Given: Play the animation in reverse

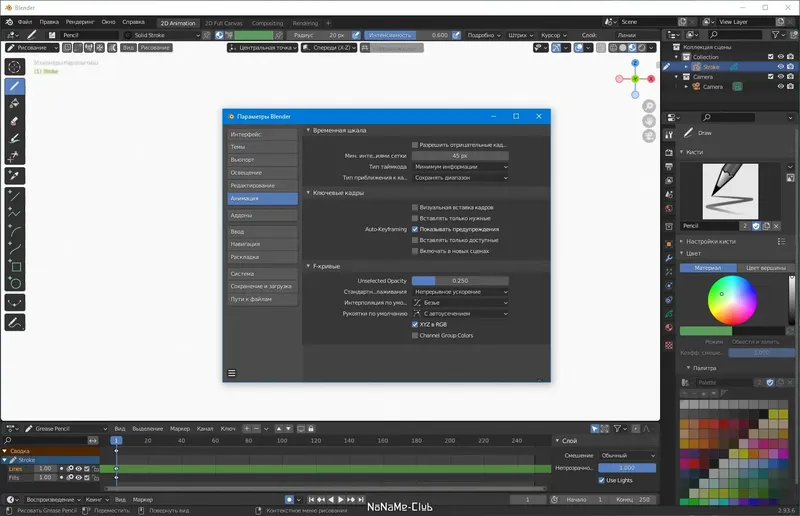Looking at the screenshot, I should 331,500.
